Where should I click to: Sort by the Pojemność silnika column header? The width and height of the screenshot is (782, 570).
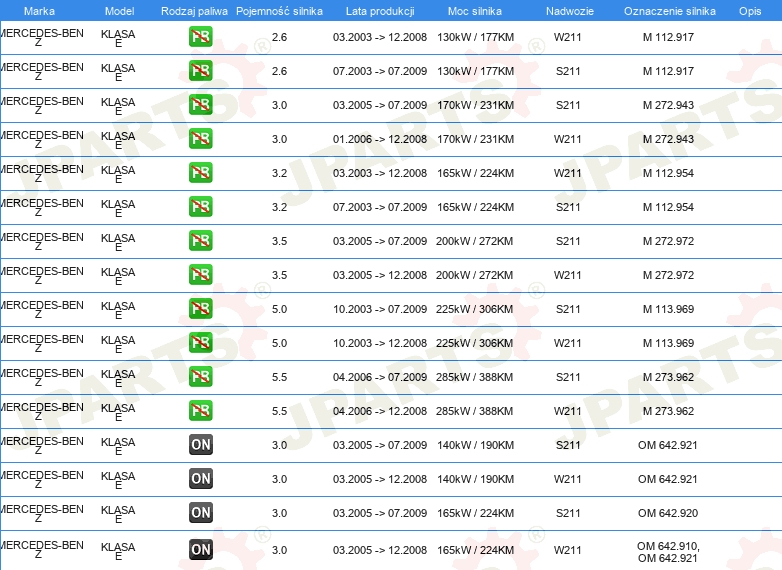279,11
